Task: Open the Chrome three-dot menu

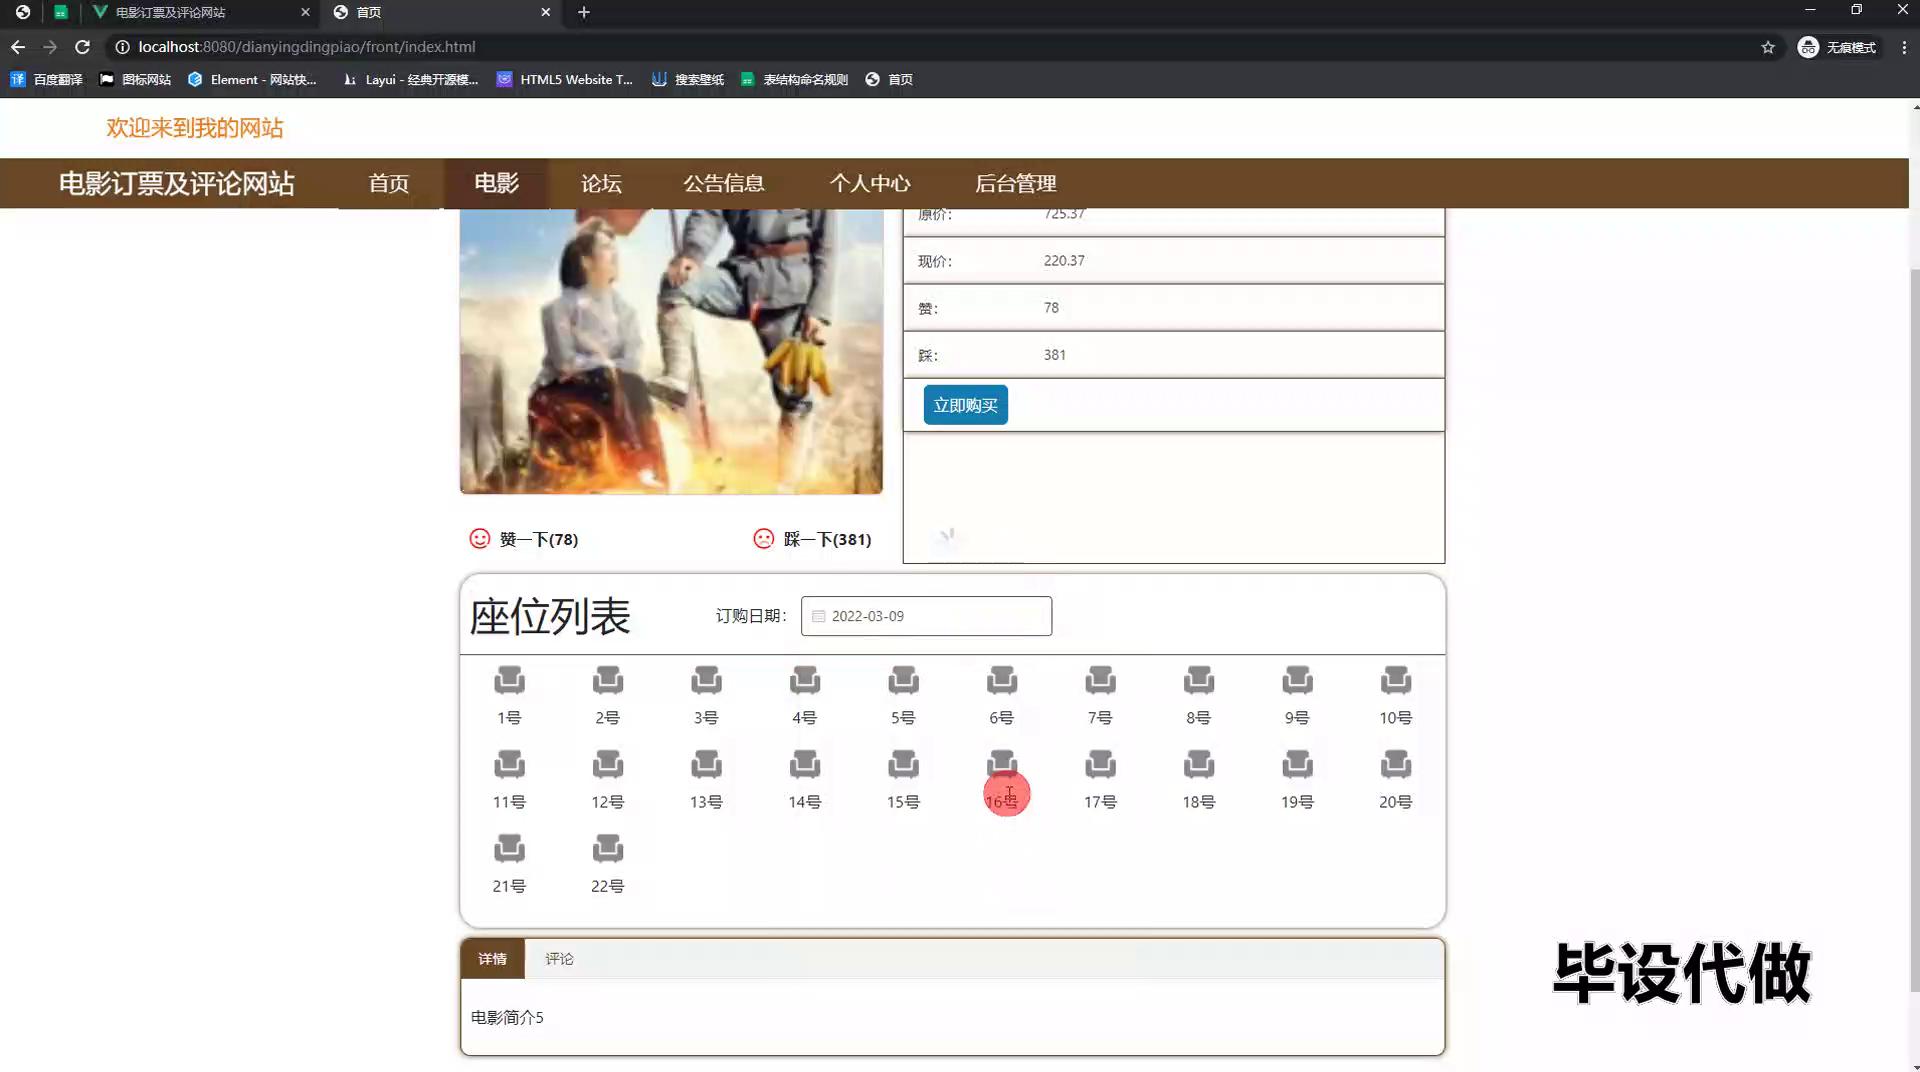Action: (x=1904, y=47)
